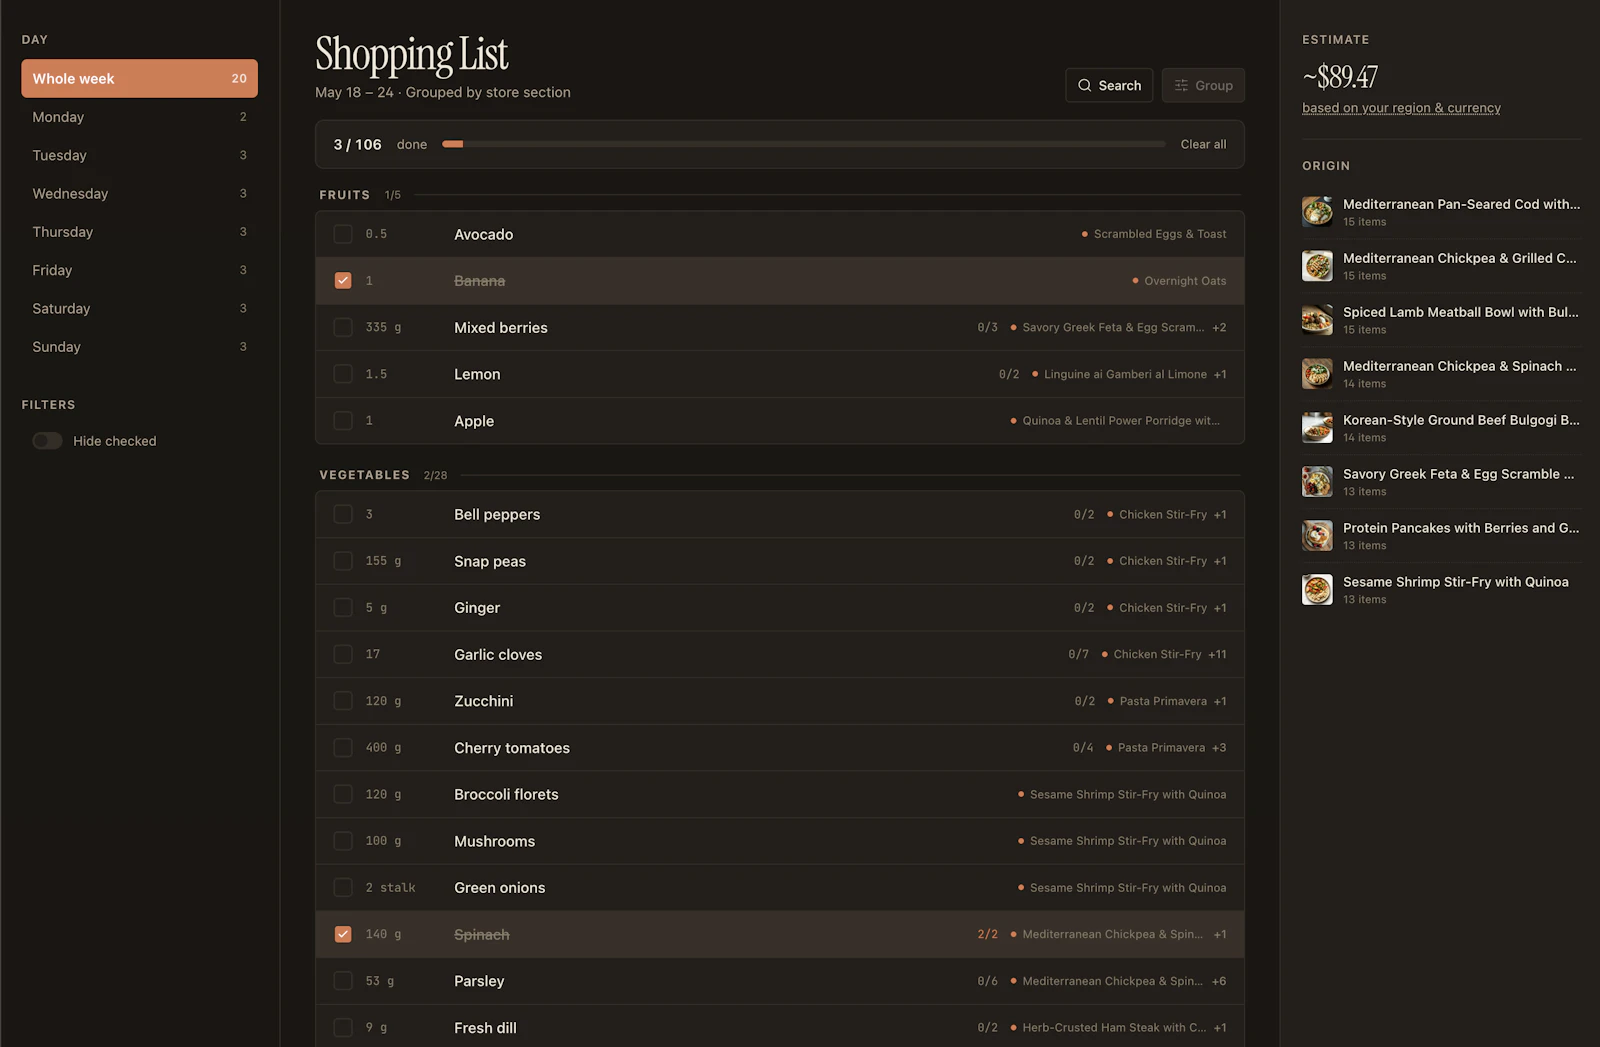This screenshot has width=1600, height=1047.
Task: Select Friday in day list
Action: click(139, 270)
